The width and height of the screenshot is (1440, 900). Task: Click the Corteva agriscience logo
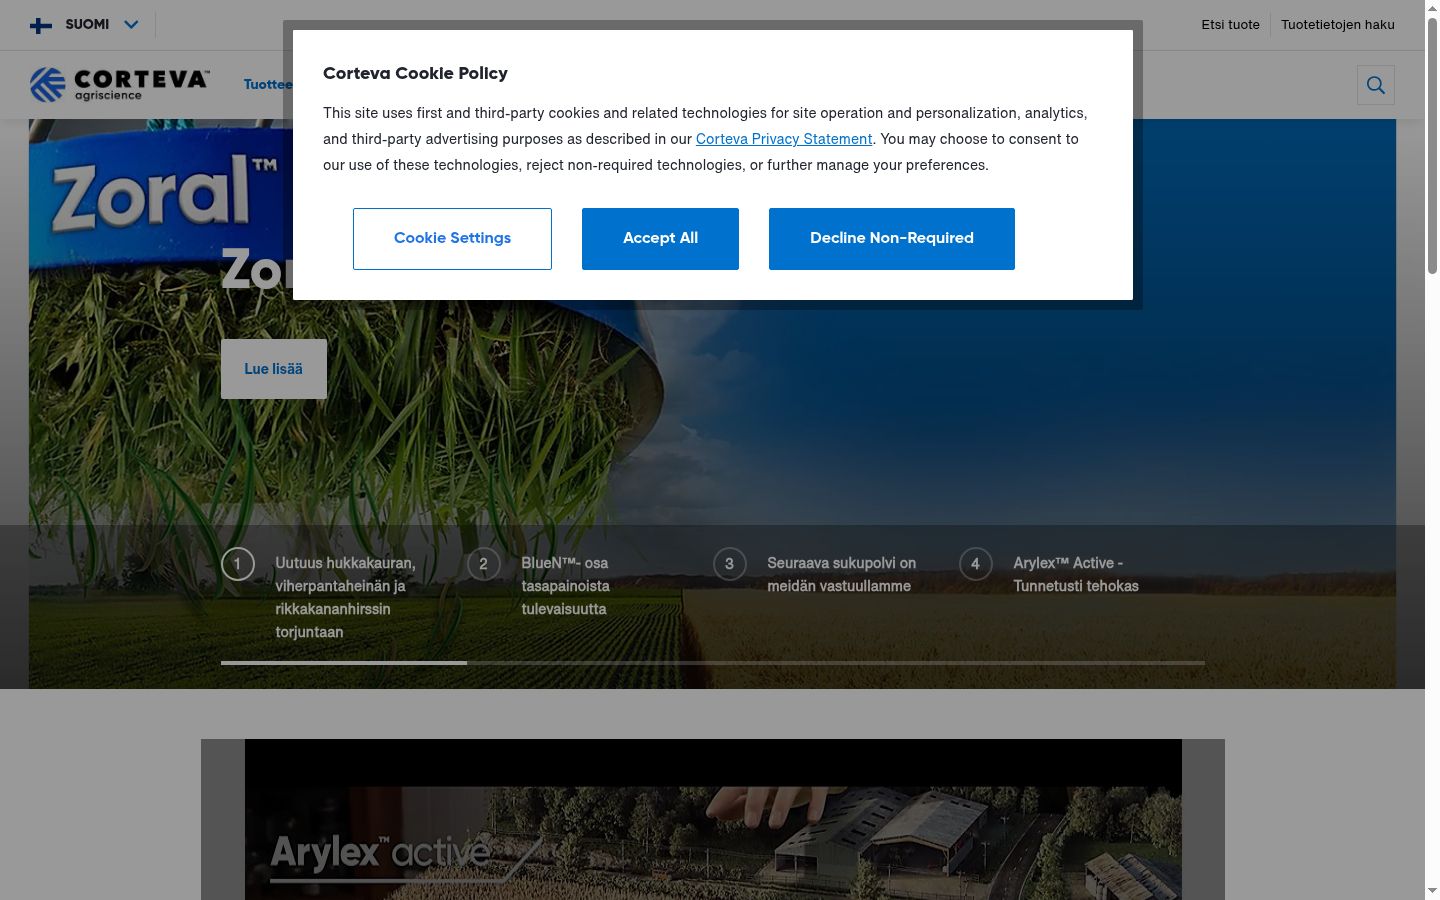[119, 85]
